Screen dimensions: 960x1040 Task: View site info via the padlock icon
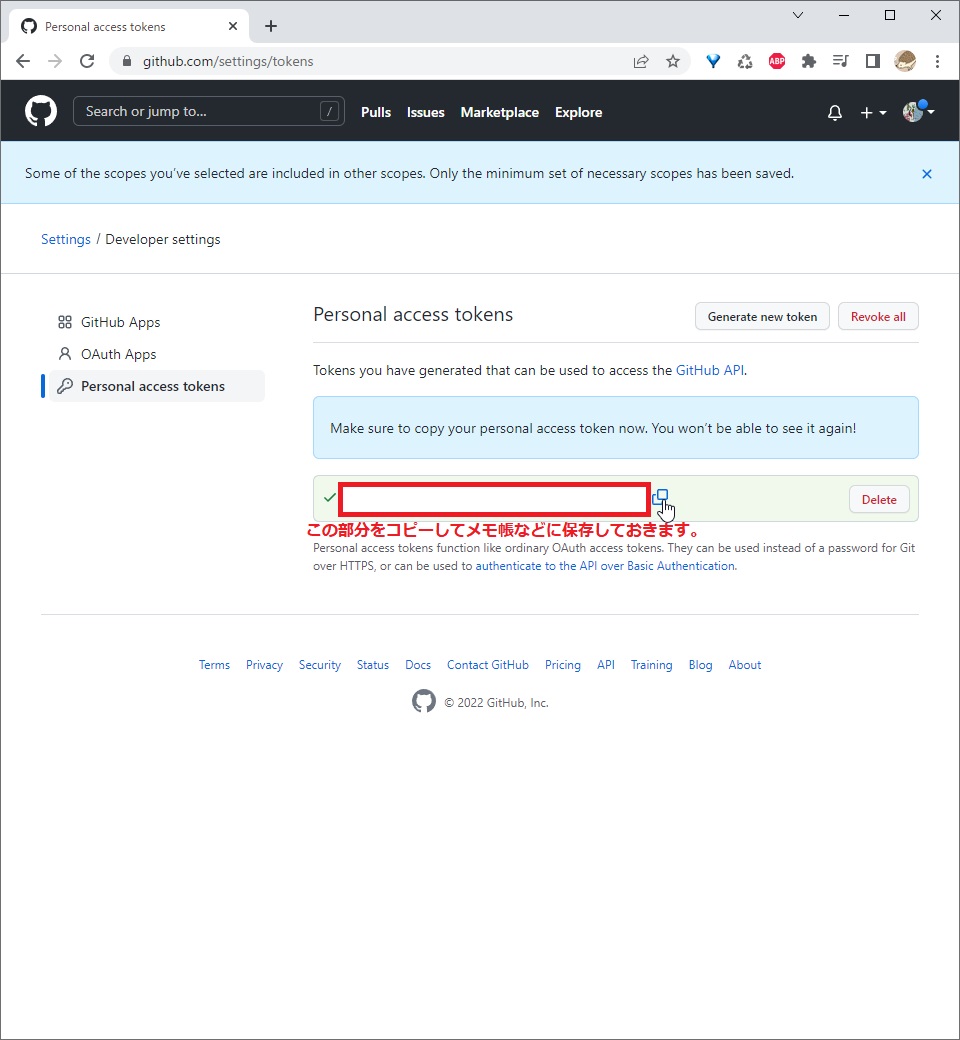127,61
